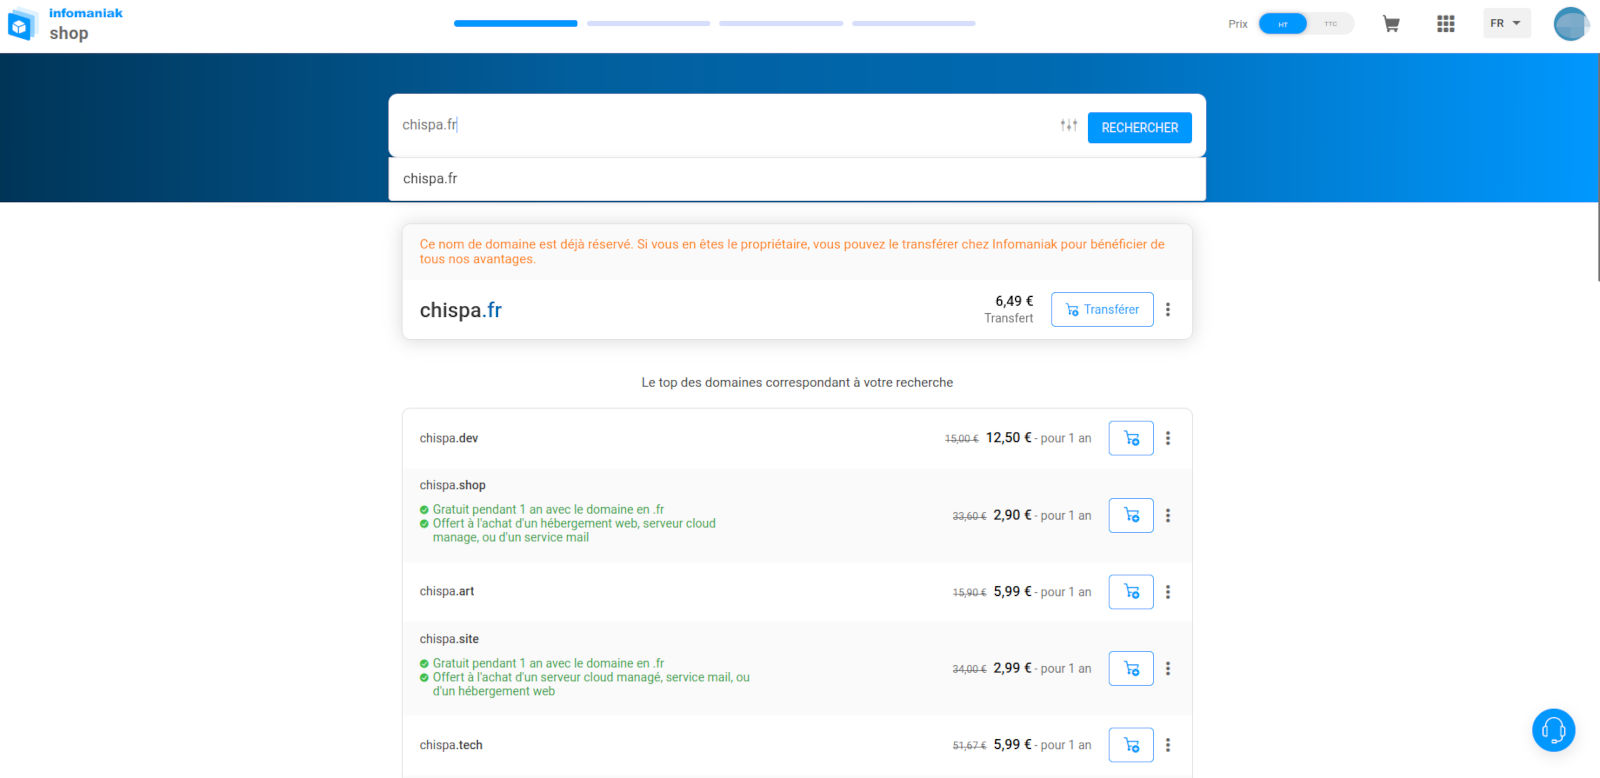The width and height of the screenshot is (1600, 778).
Task: Add chispa.art to cart
Action: click(1131, 592)
